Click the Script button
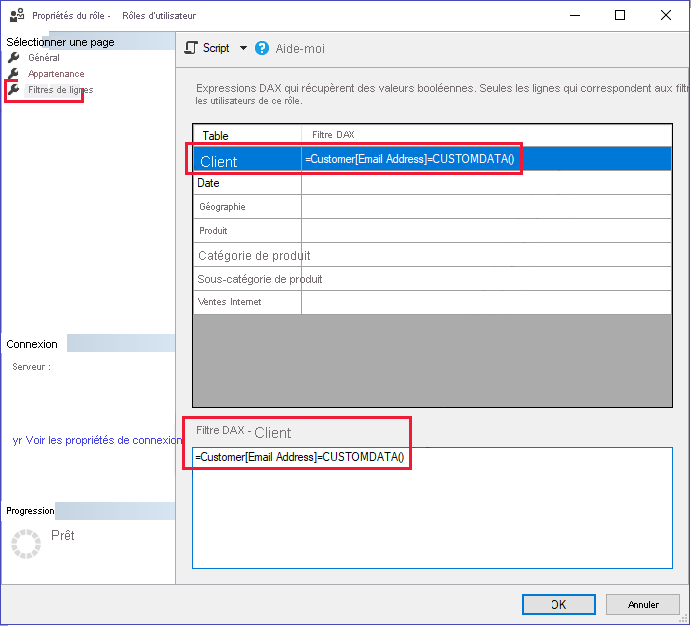The image size is (691, 626). pyautogui.click(x=216, y=48)
